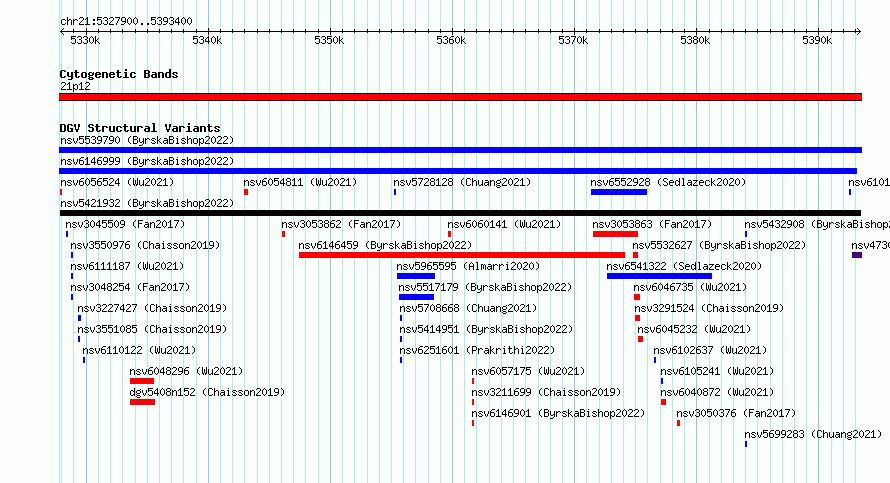This screenshot has height=483, width=890.
Task: Click the nsv6146999 (ByrskaBishop2022) label
Action: [147, 161]
